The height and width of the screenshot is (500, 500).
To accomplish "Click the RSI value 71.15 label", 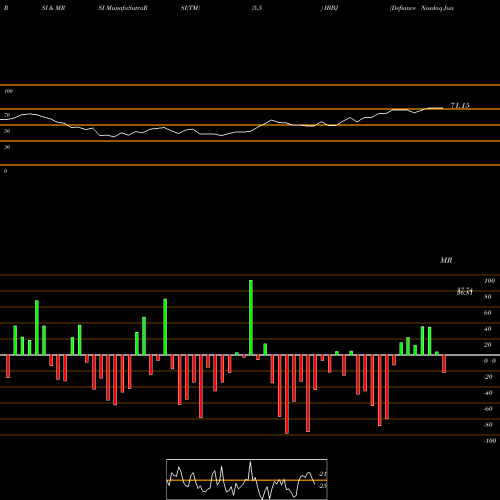I will [460, 106].
